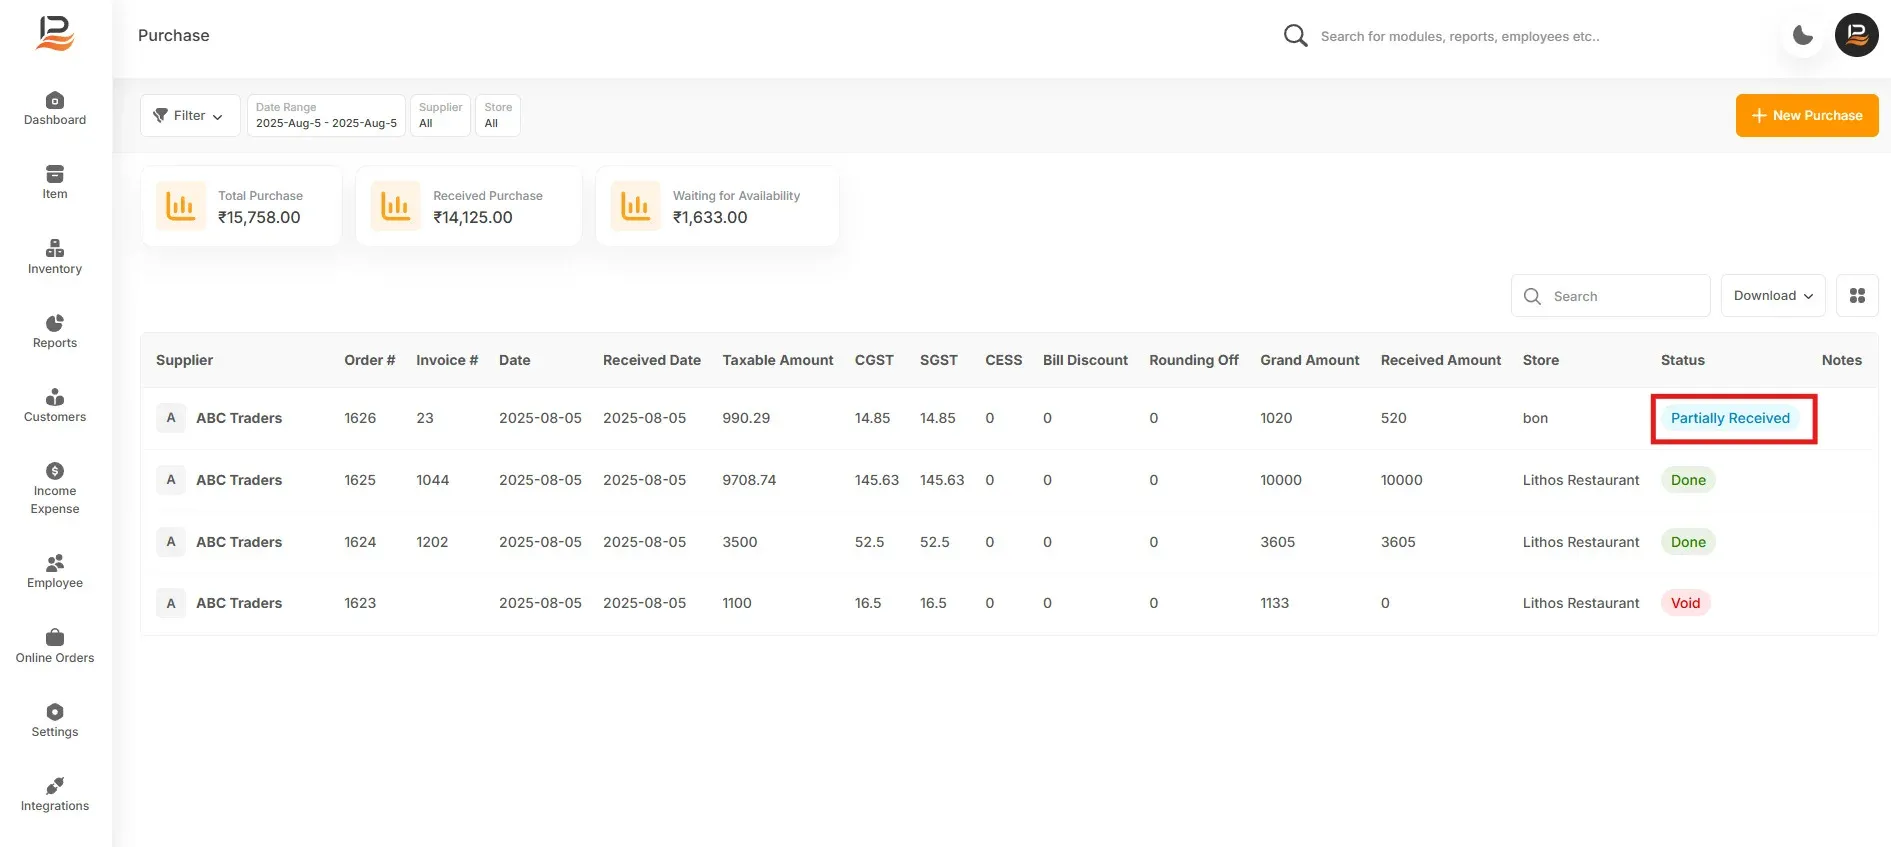
Task: Click the Partially Received status badge
Action: 1730,418
